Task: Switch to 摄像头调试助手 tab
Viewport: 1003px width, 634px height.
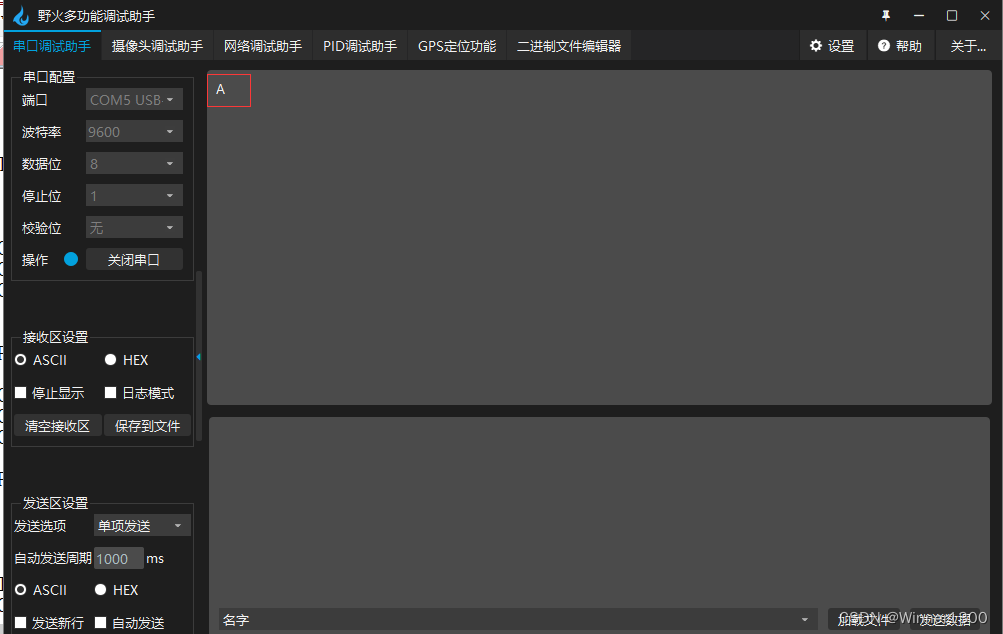Action: pos(157,46)
